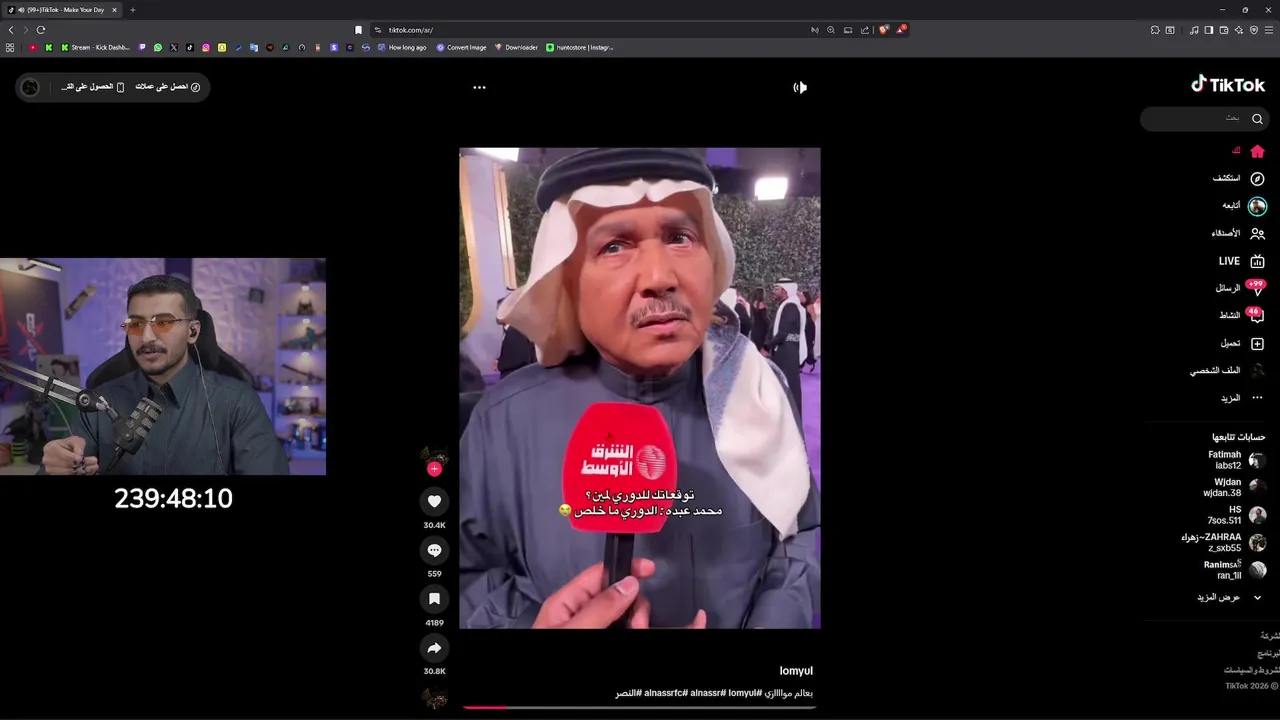The width and height of the screenshot is (1280, 720).
Task: Go back with the browser back arrow
Action: click(11, 30)
